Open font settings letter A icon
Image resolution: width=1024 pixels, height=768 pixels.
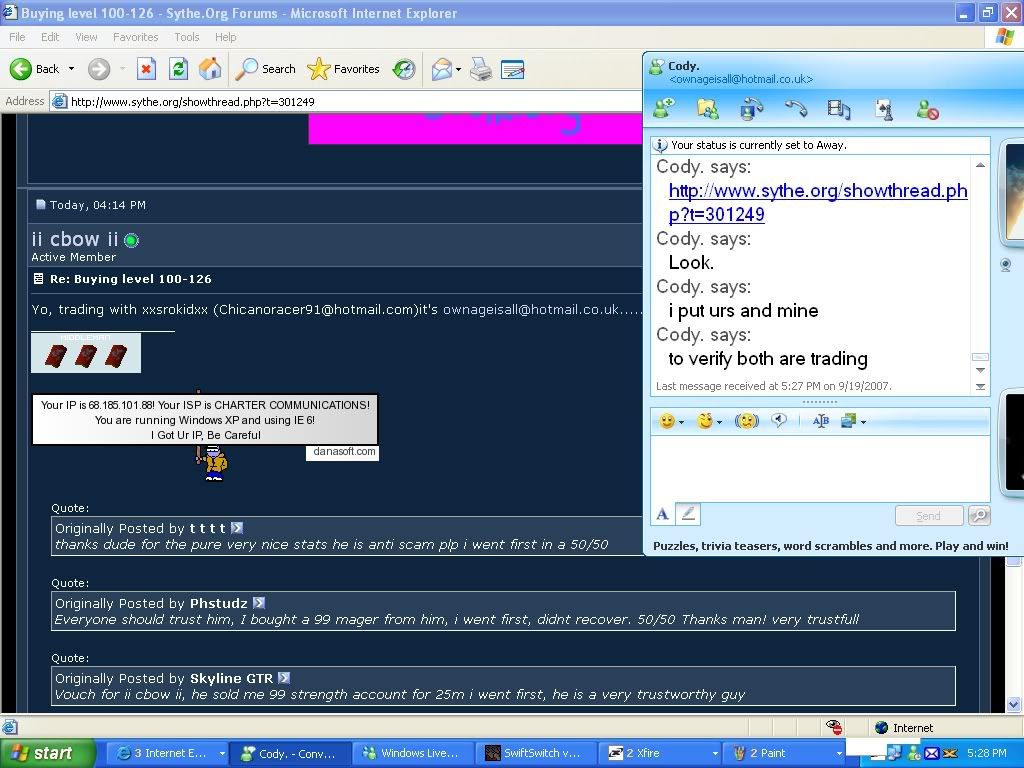[662, 515]
